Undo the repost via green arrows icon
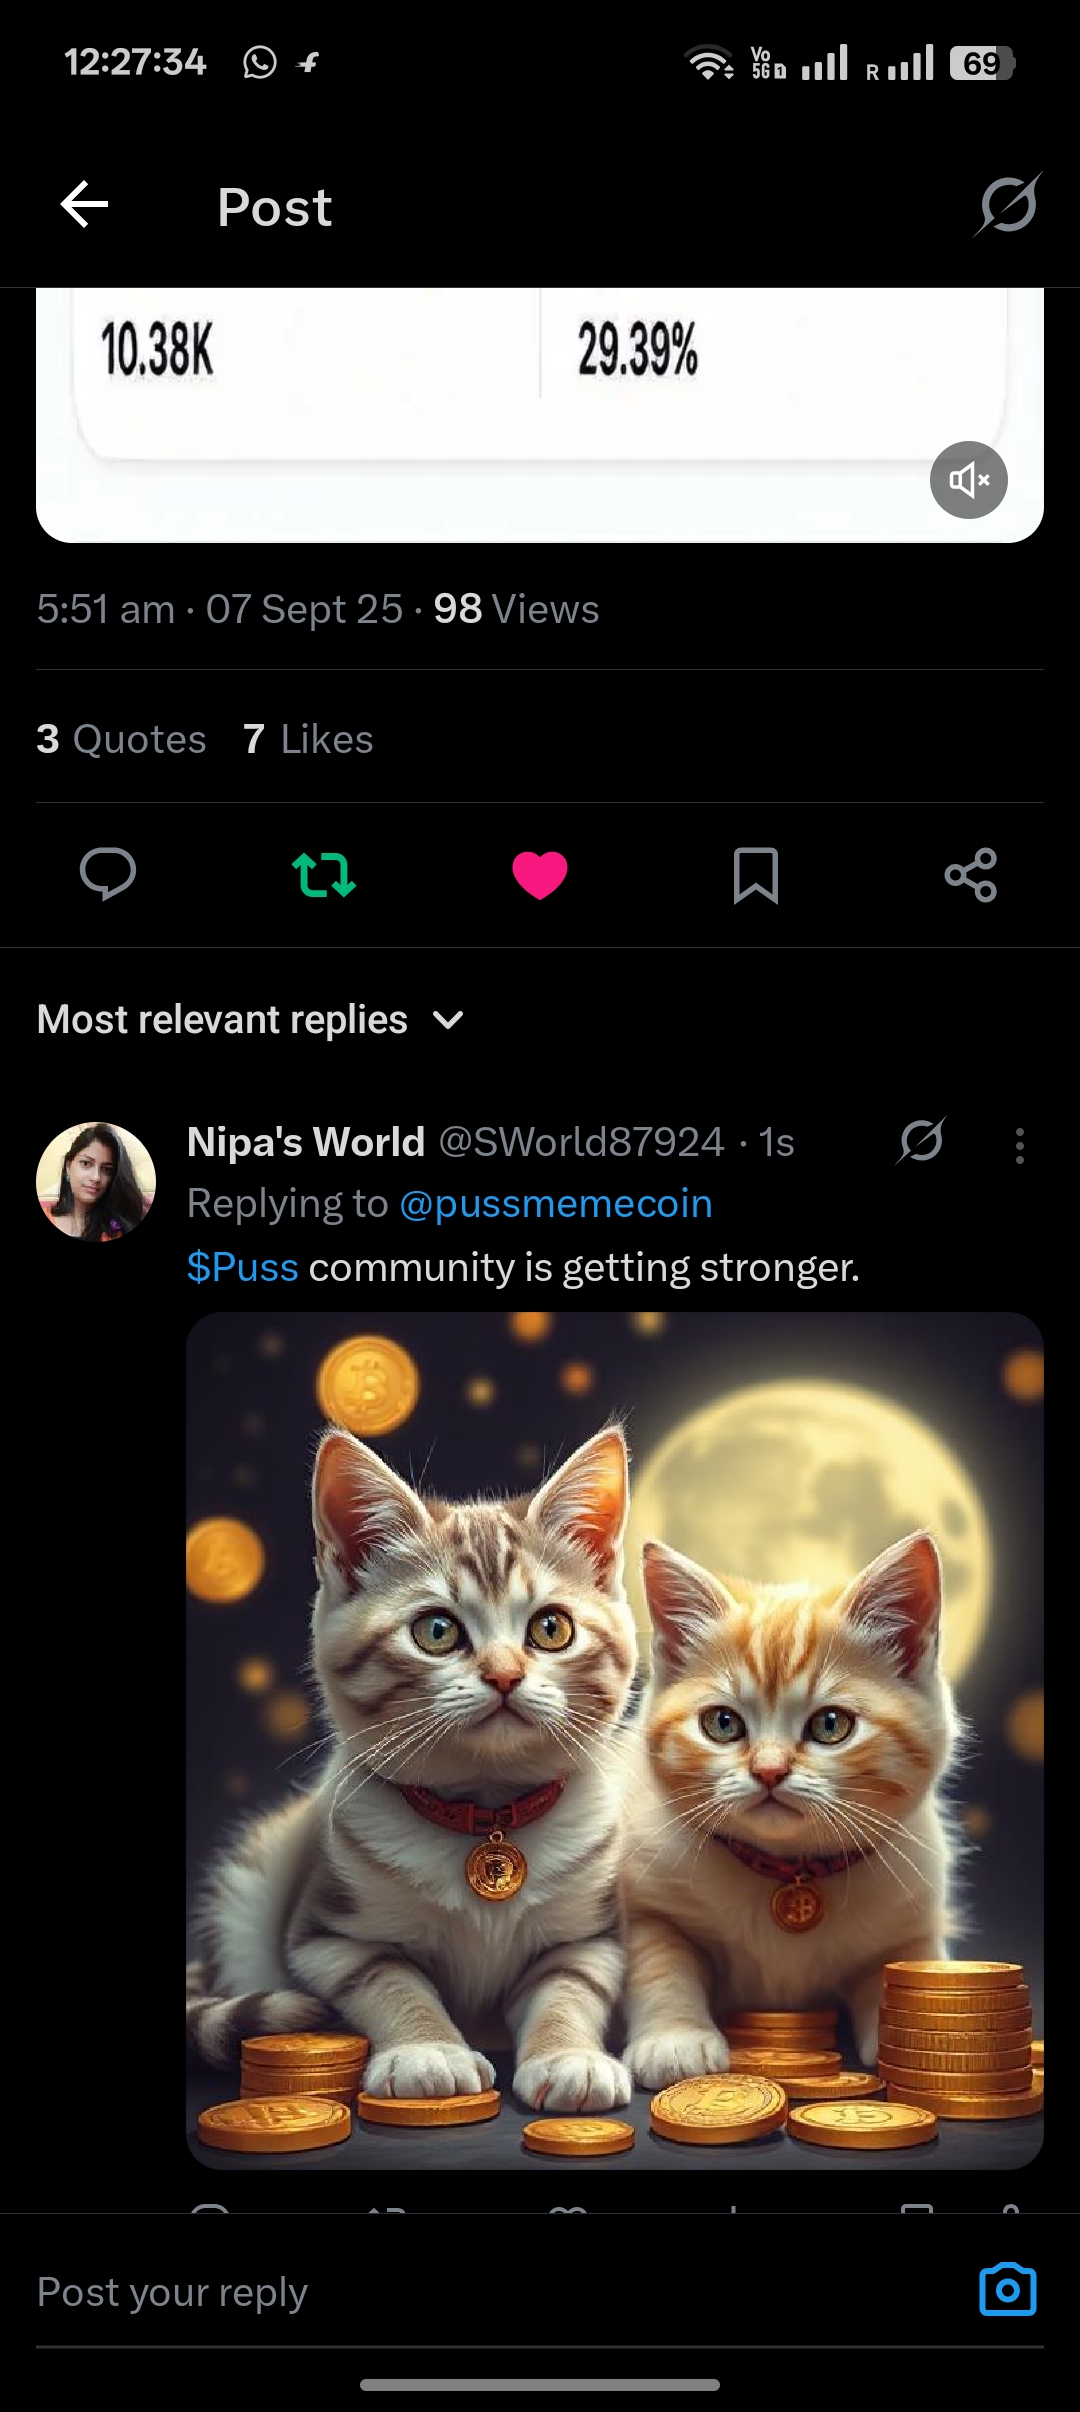Viewport: 1080px width, 2412px height. 323,875
